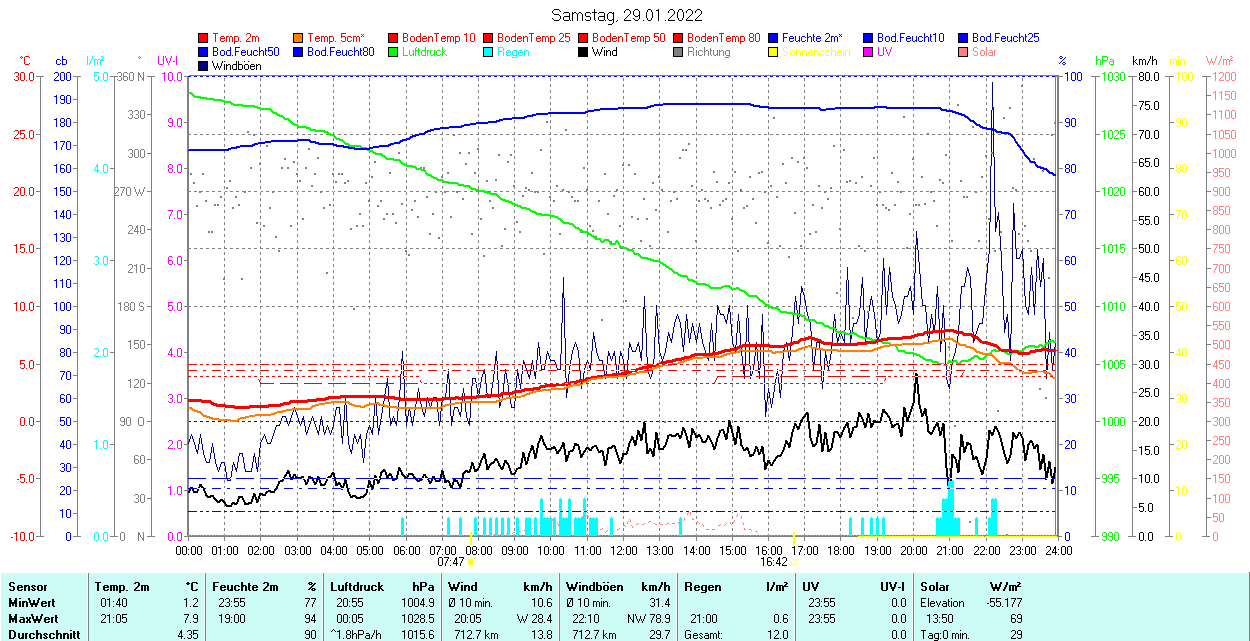Viewport: 1250px width, 641px height.
Task: Click the magenta UV legend square
Action: pos(868,52)
